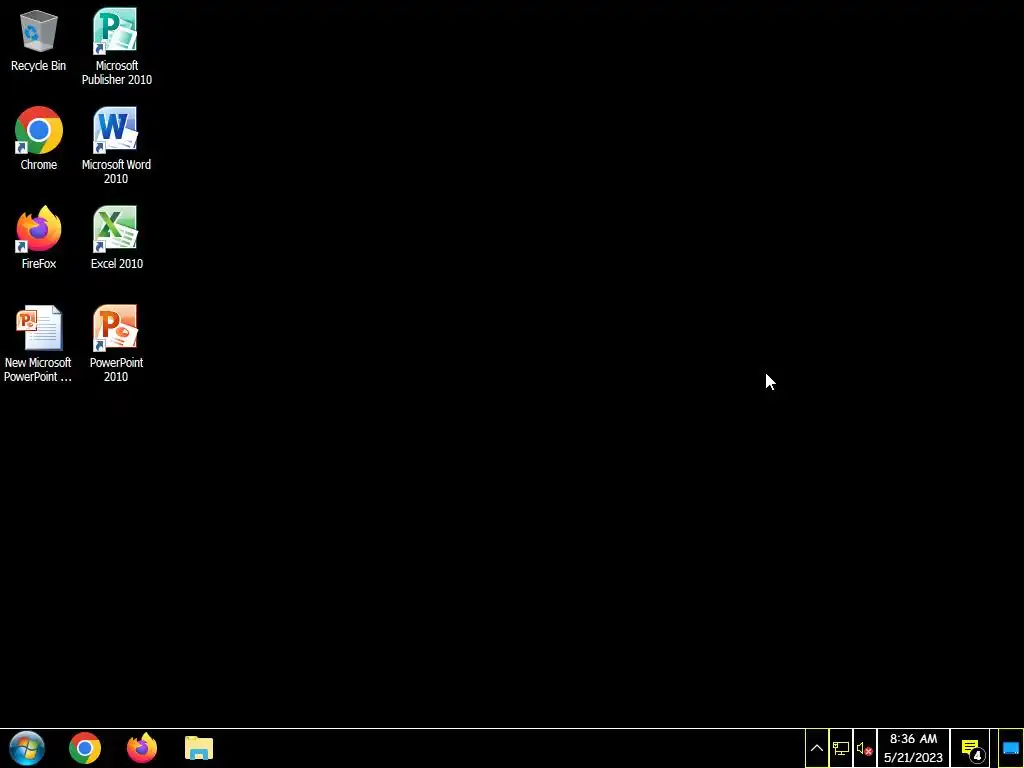Open the Windows Start button
Screen dimensions: 1024x768
pos(27,748)
